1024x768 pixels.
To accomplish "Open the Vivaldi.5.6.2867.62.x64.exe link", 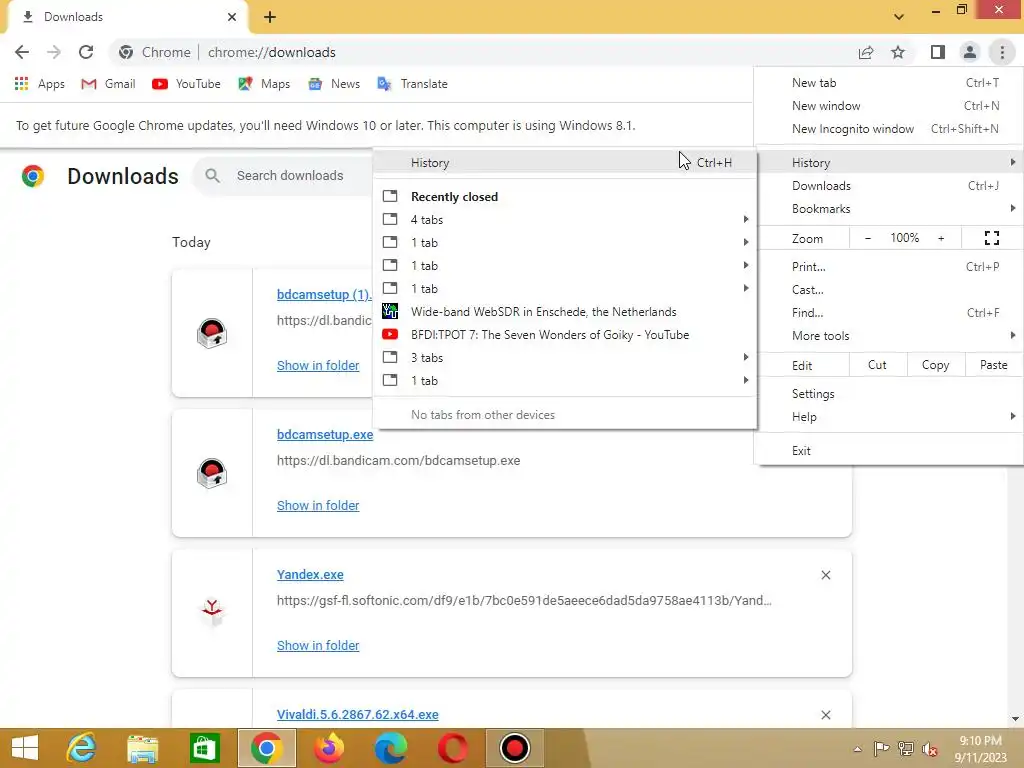I will point(358,714).
